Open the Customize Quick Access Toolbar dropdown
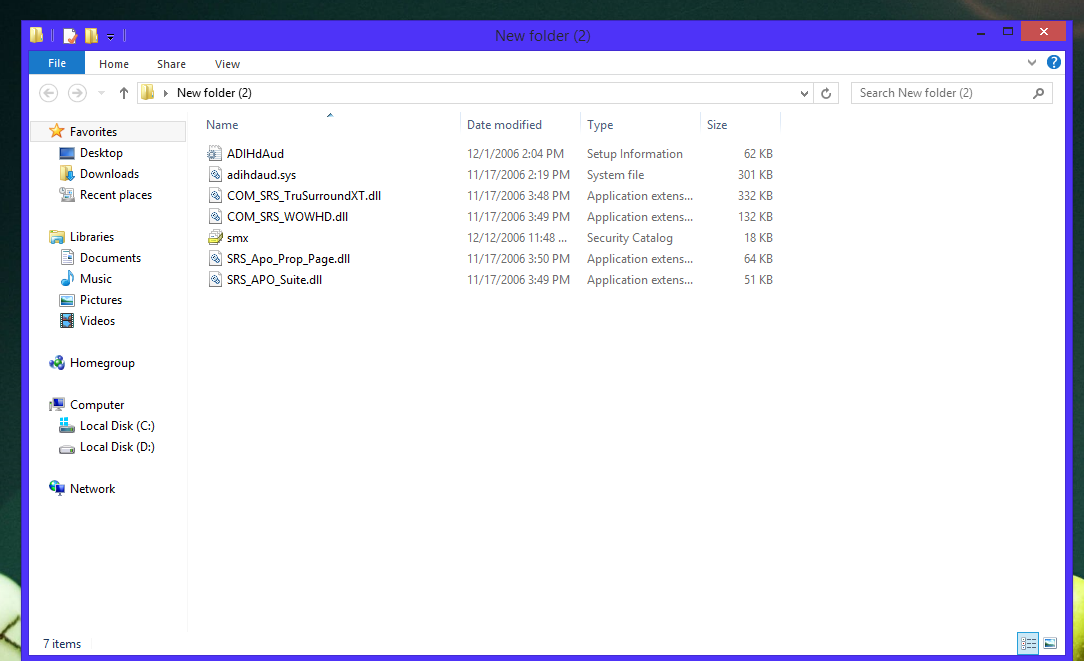Image resolution: width=1084 pixels, height=661 pixels. [111, 37]
